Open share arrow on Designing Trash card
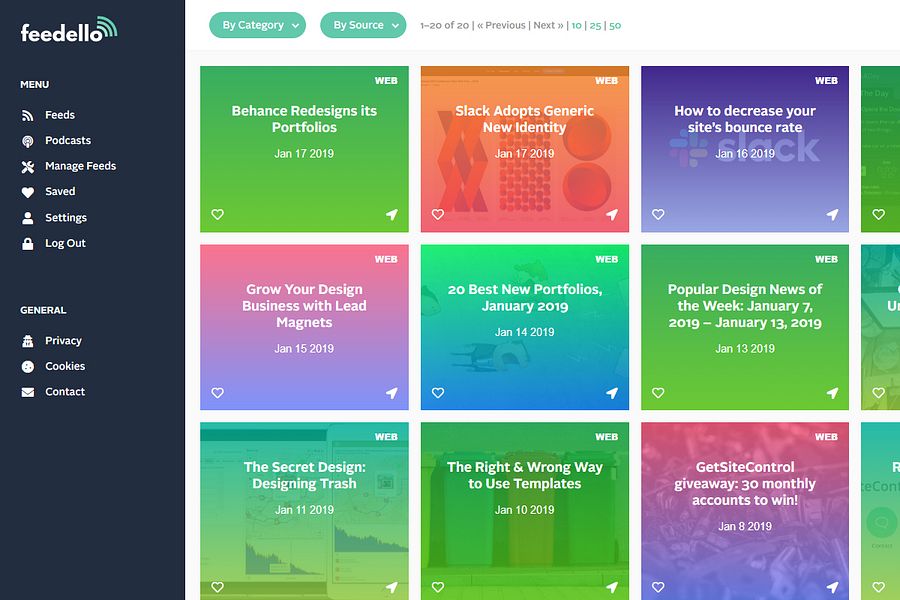 (391, 587)
